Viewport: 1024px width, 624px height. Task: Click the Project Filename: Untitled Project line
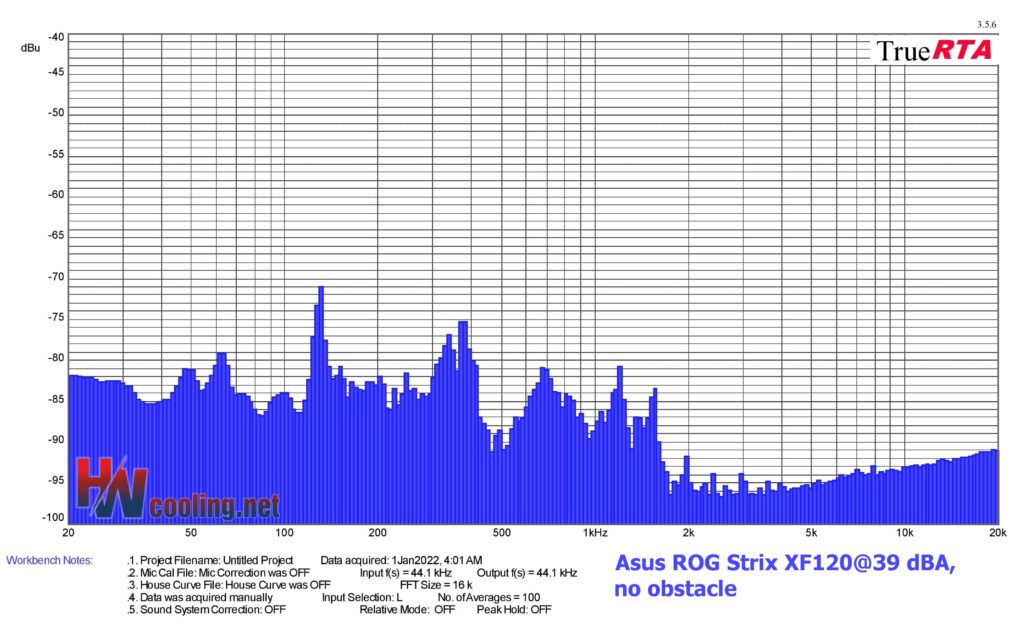210,561
